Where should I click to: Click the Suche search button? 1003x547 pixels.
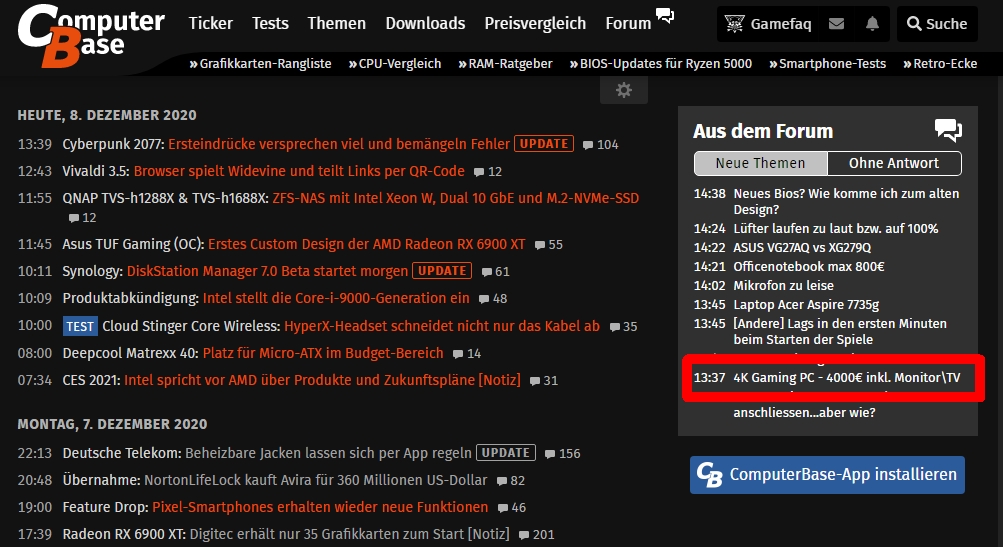point(937,24)
